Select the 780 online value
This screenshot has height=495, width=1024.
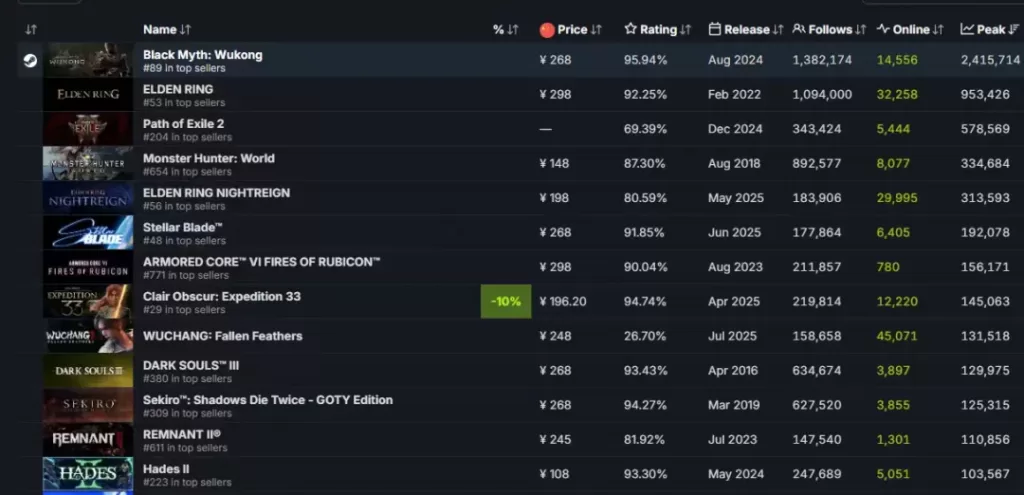click(888, 267)
